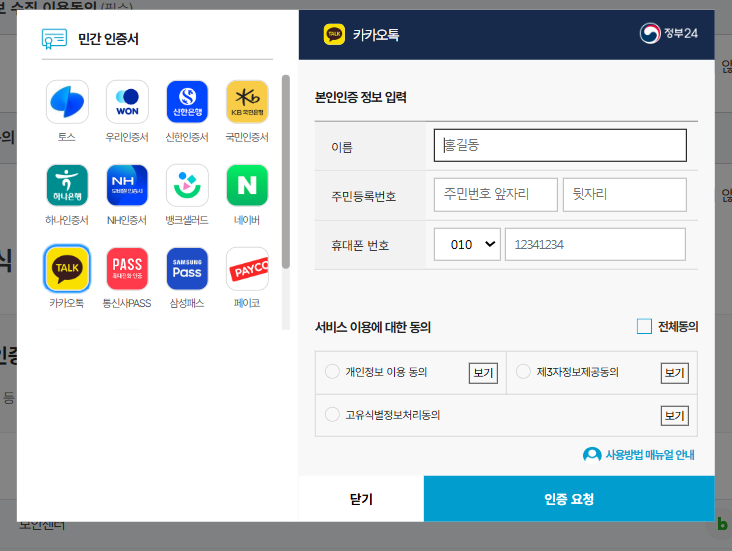Choose the carrier PASS icon
732x551 pixels.
pos(127,268)
